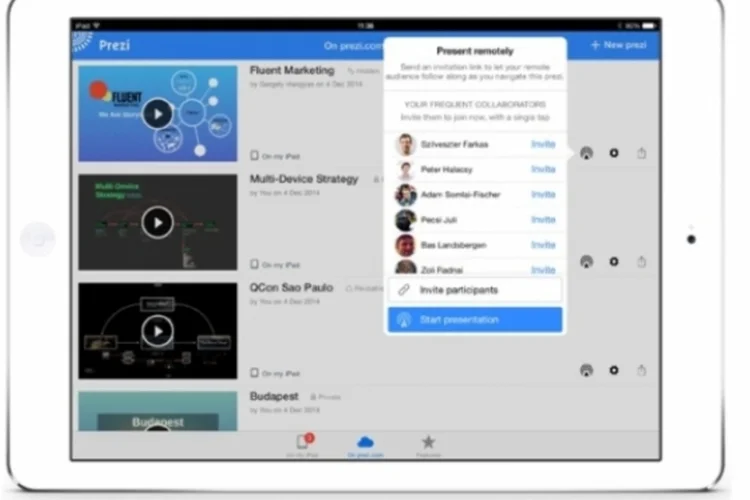
Task: Tap Bas Landsbergen avatar photo
Action: 406,245
